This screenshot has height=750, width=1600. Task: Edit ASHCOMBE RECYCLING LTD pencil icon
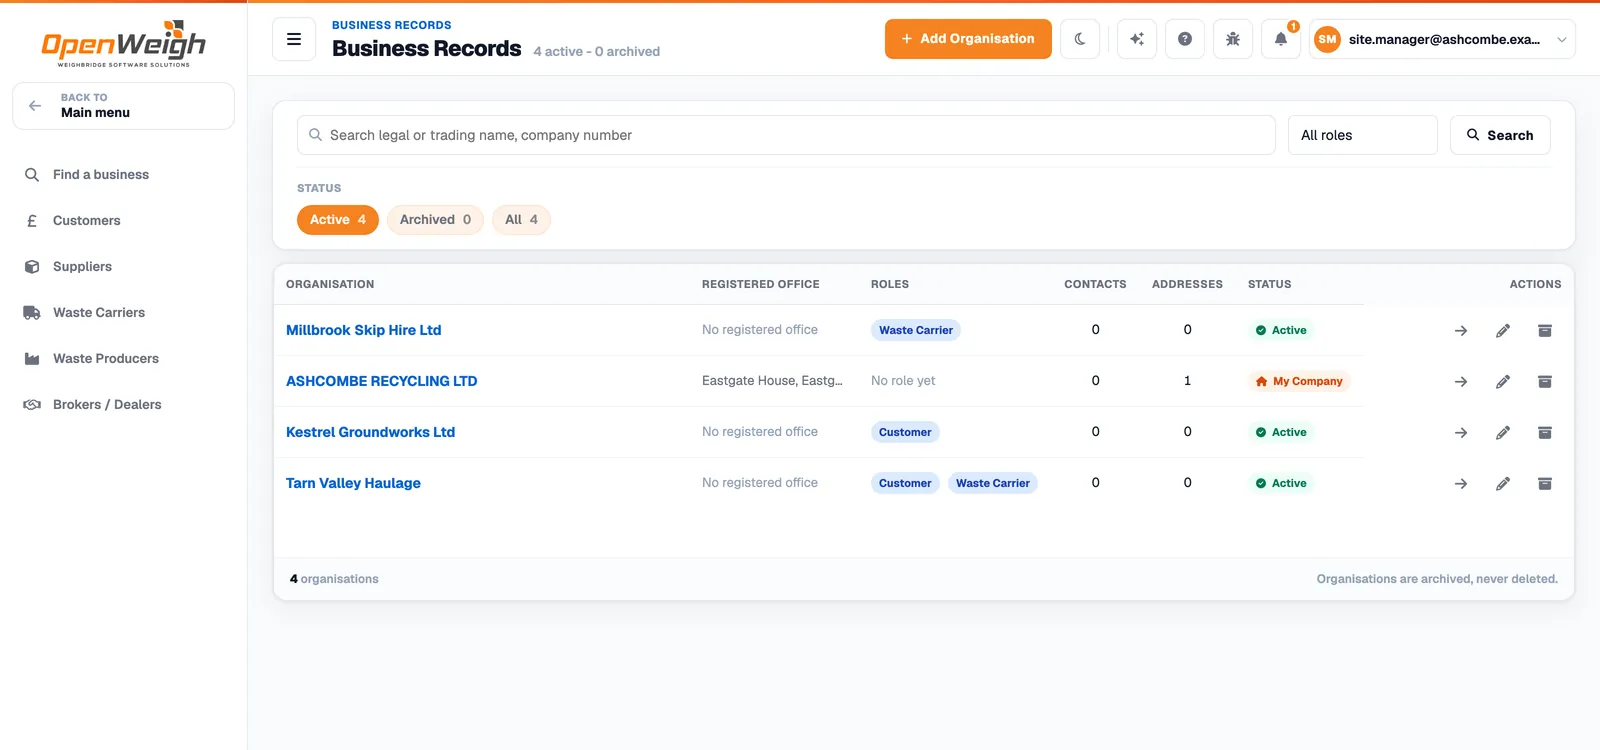(1503, 381)
